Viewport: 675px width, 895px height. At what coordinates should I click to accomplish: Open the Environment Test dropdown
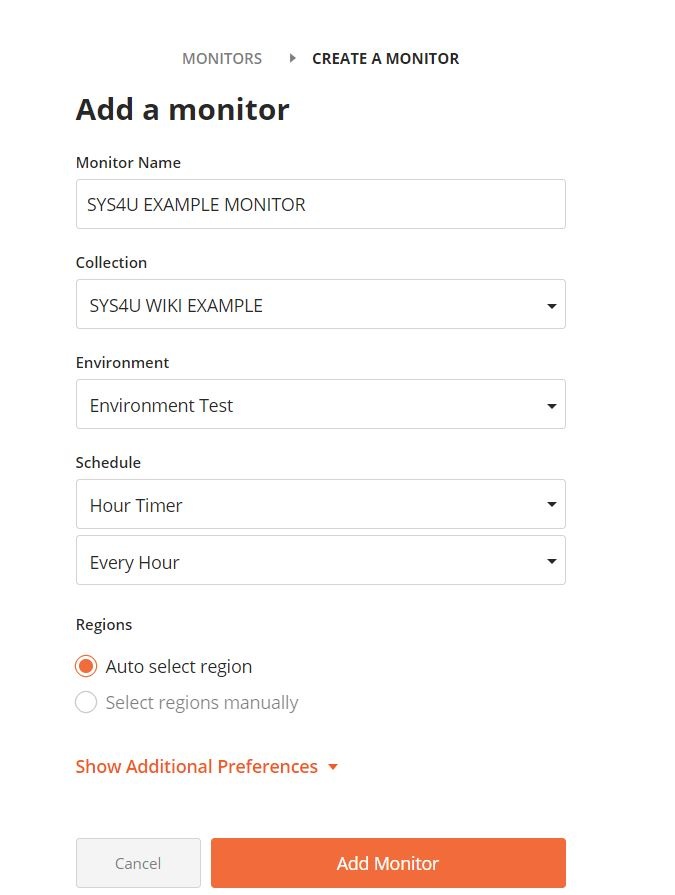click(320, 404)
